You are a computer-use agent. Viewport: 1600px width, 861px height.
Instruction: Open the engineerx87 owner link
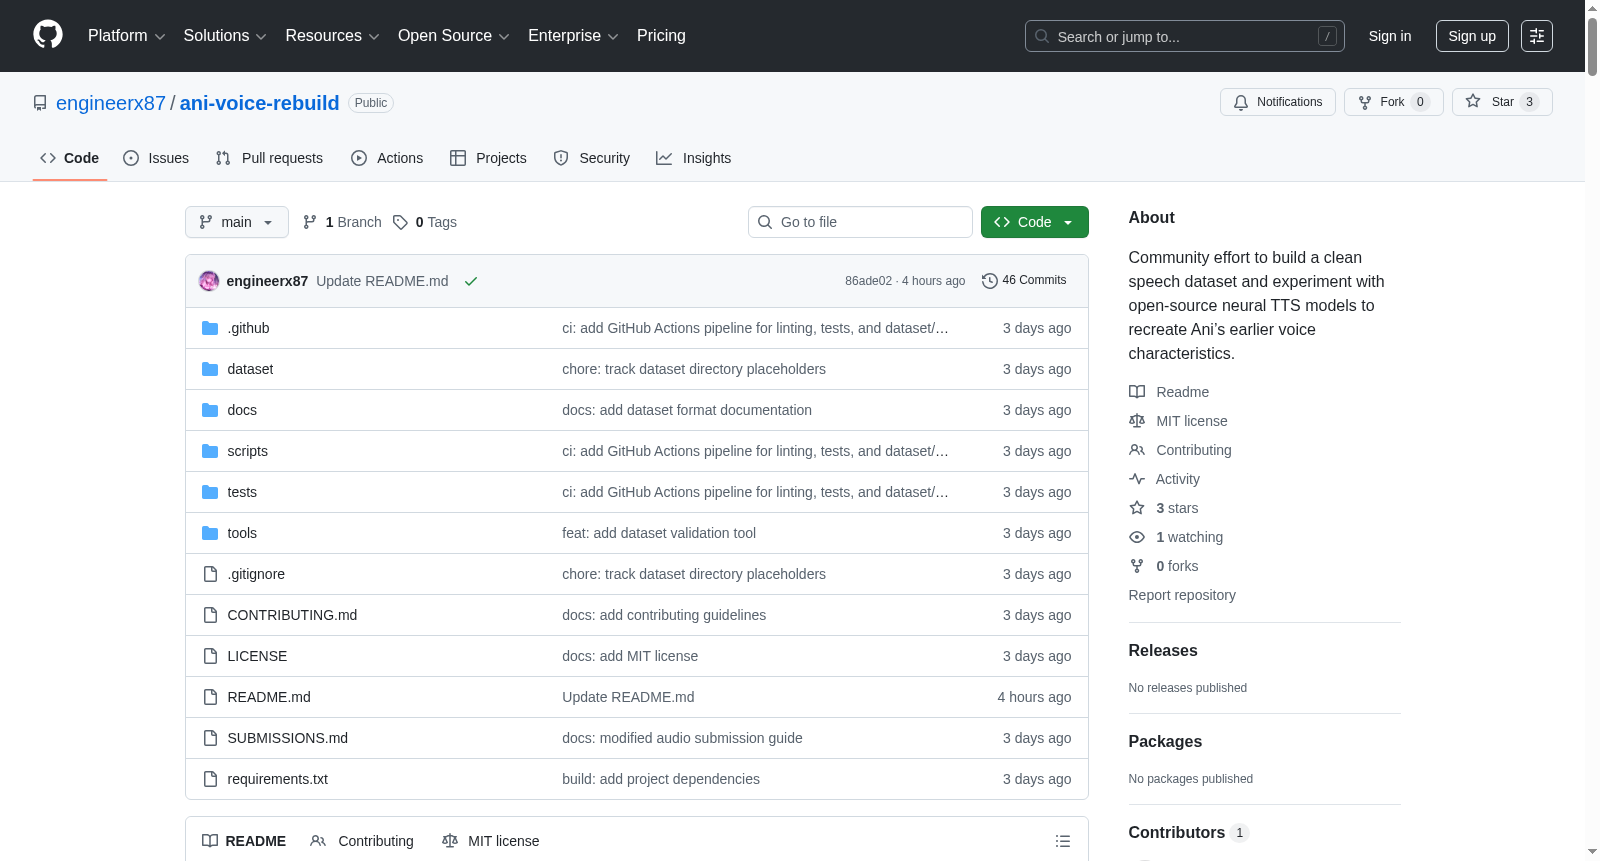(x=111, y=103)
